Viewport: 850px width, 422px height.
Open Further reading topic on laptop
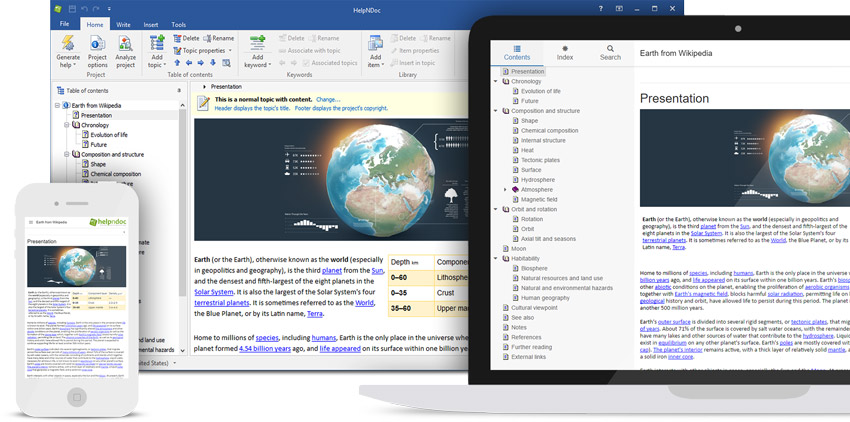(x=531, y=347)
